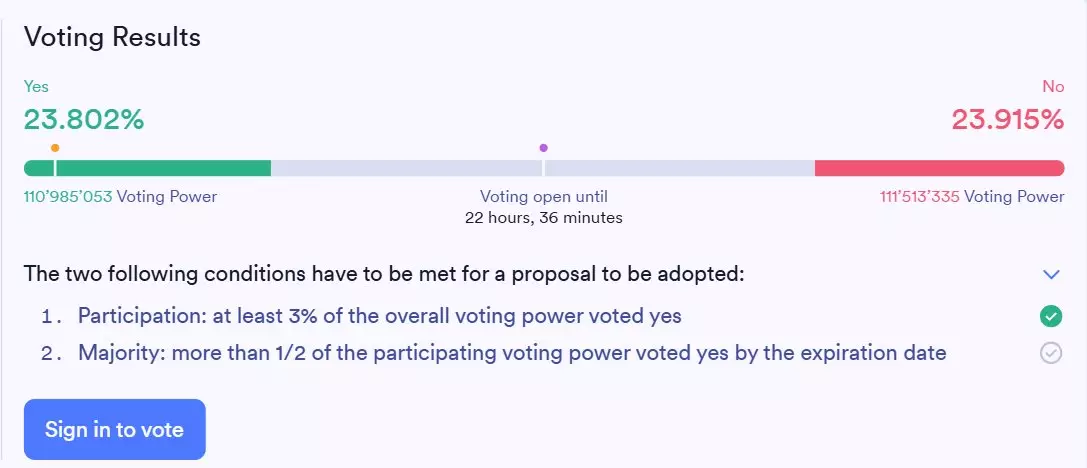
Task: Click the Majority condition text
Action: [512, 353]
